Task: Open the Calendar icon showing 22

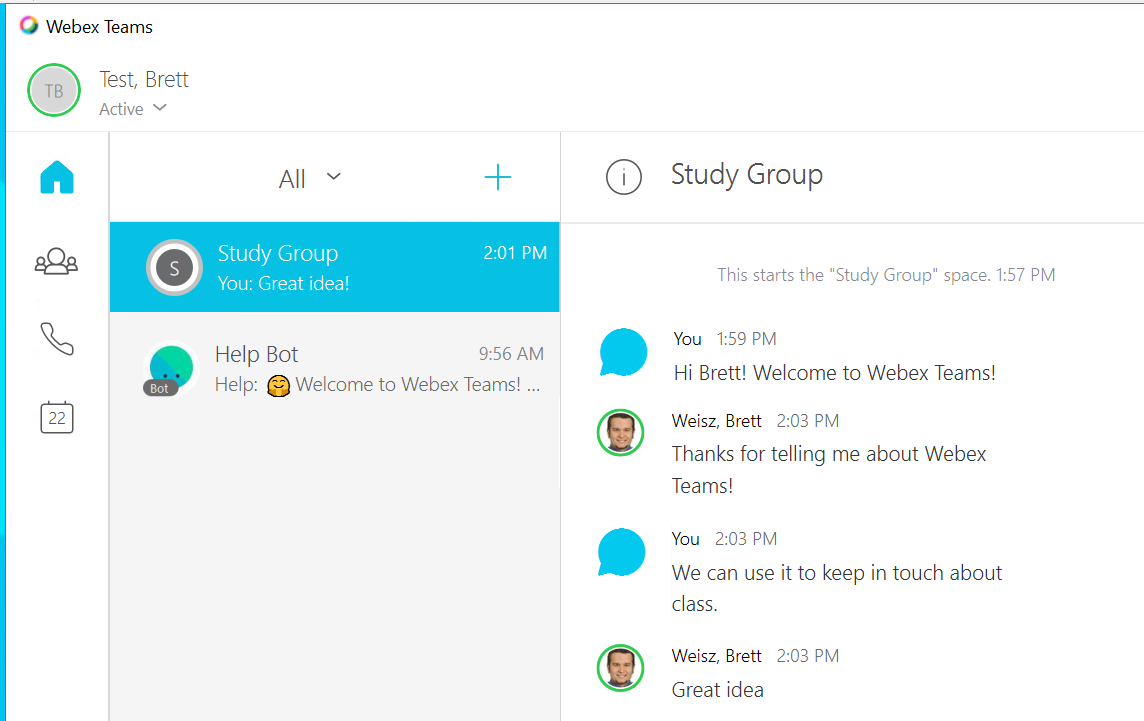Action: click(57, 417)
